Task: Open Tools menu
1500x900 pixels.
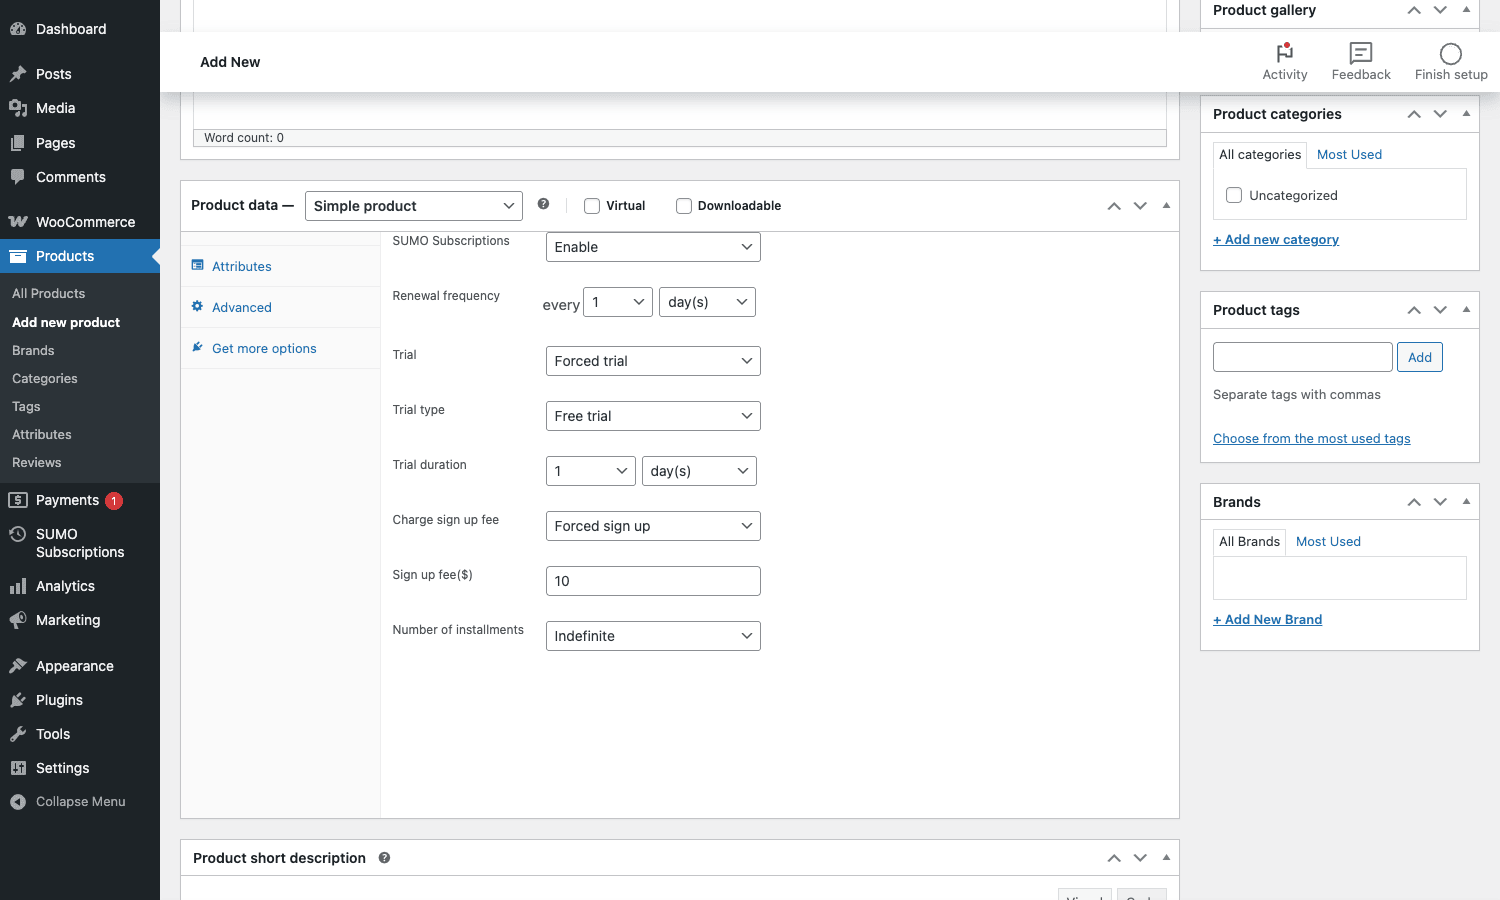Action: pyautogui.click(x=80, y=734)
